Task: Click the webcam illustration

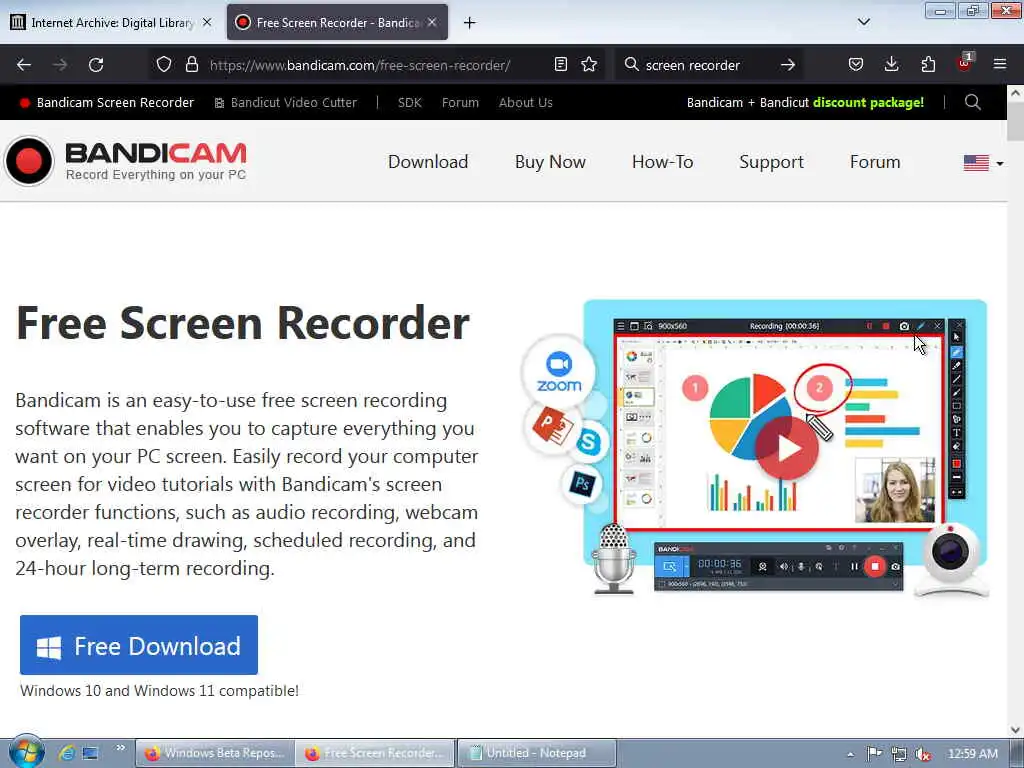Action: (x=950, y=560)
